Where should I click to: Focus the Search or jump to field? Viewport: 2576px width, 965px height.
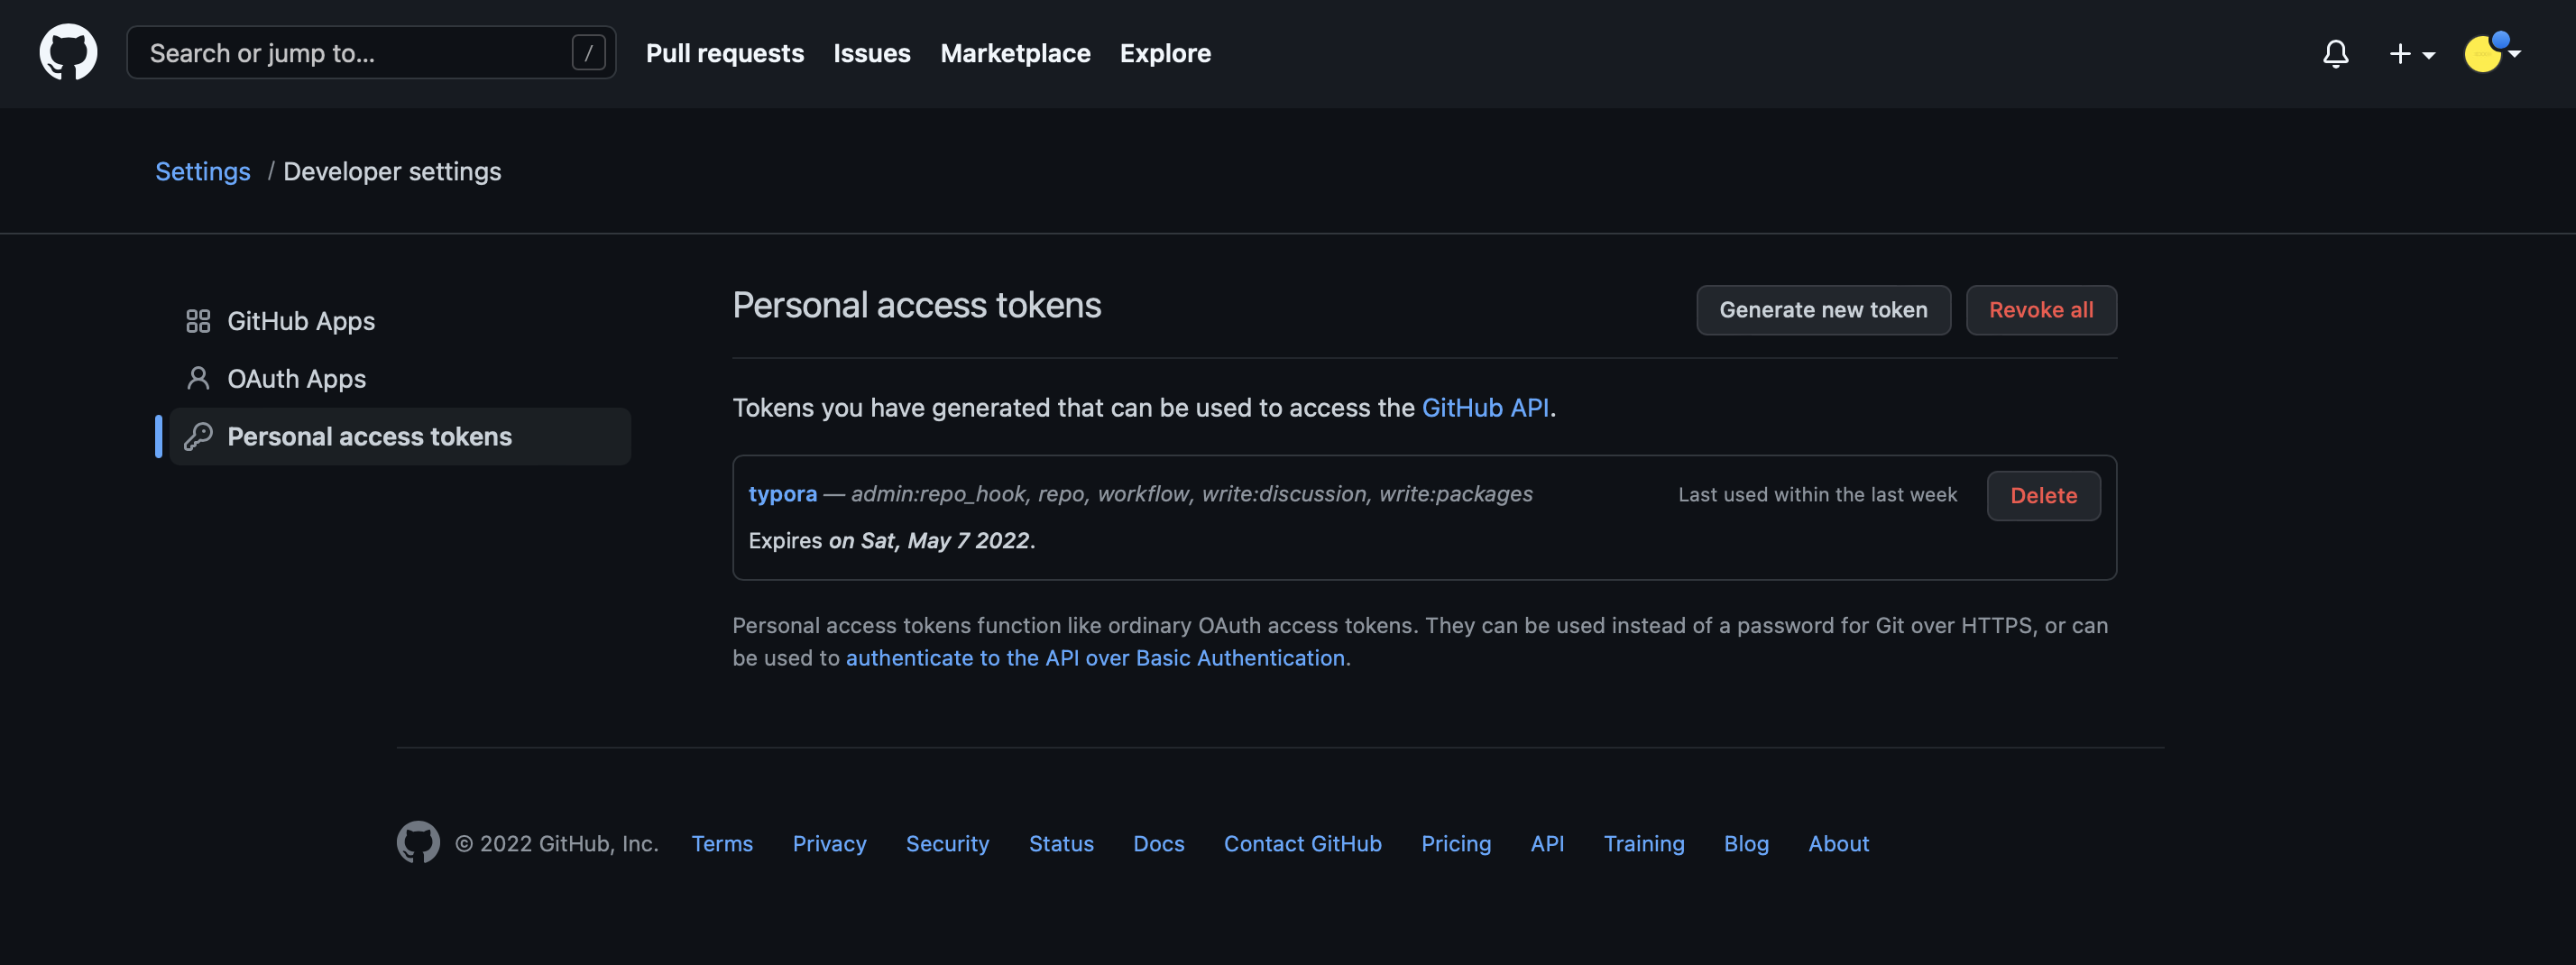coord(371,52)
